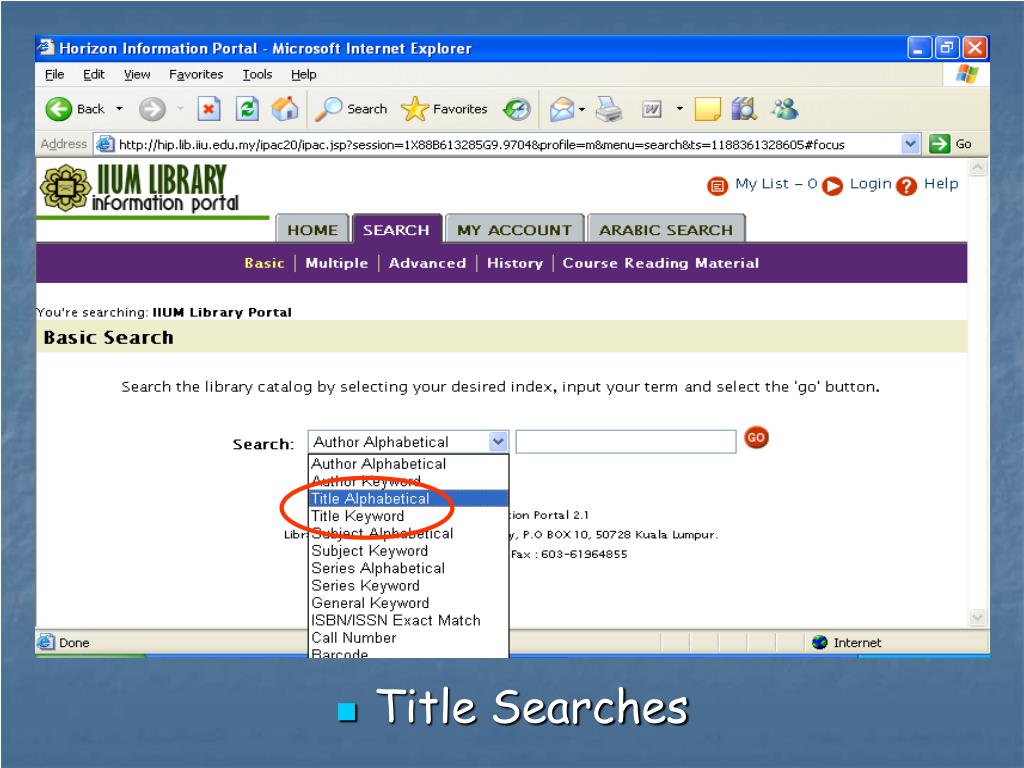
Task: Switch to the HOME tab
Action: coord(312,229)
